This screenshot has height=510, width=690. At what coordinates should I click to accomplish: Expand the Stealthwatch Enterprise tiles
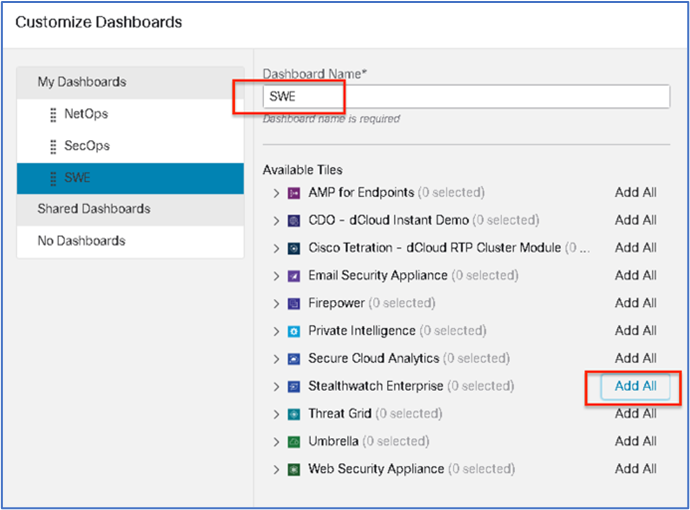(x=276, y=387)
